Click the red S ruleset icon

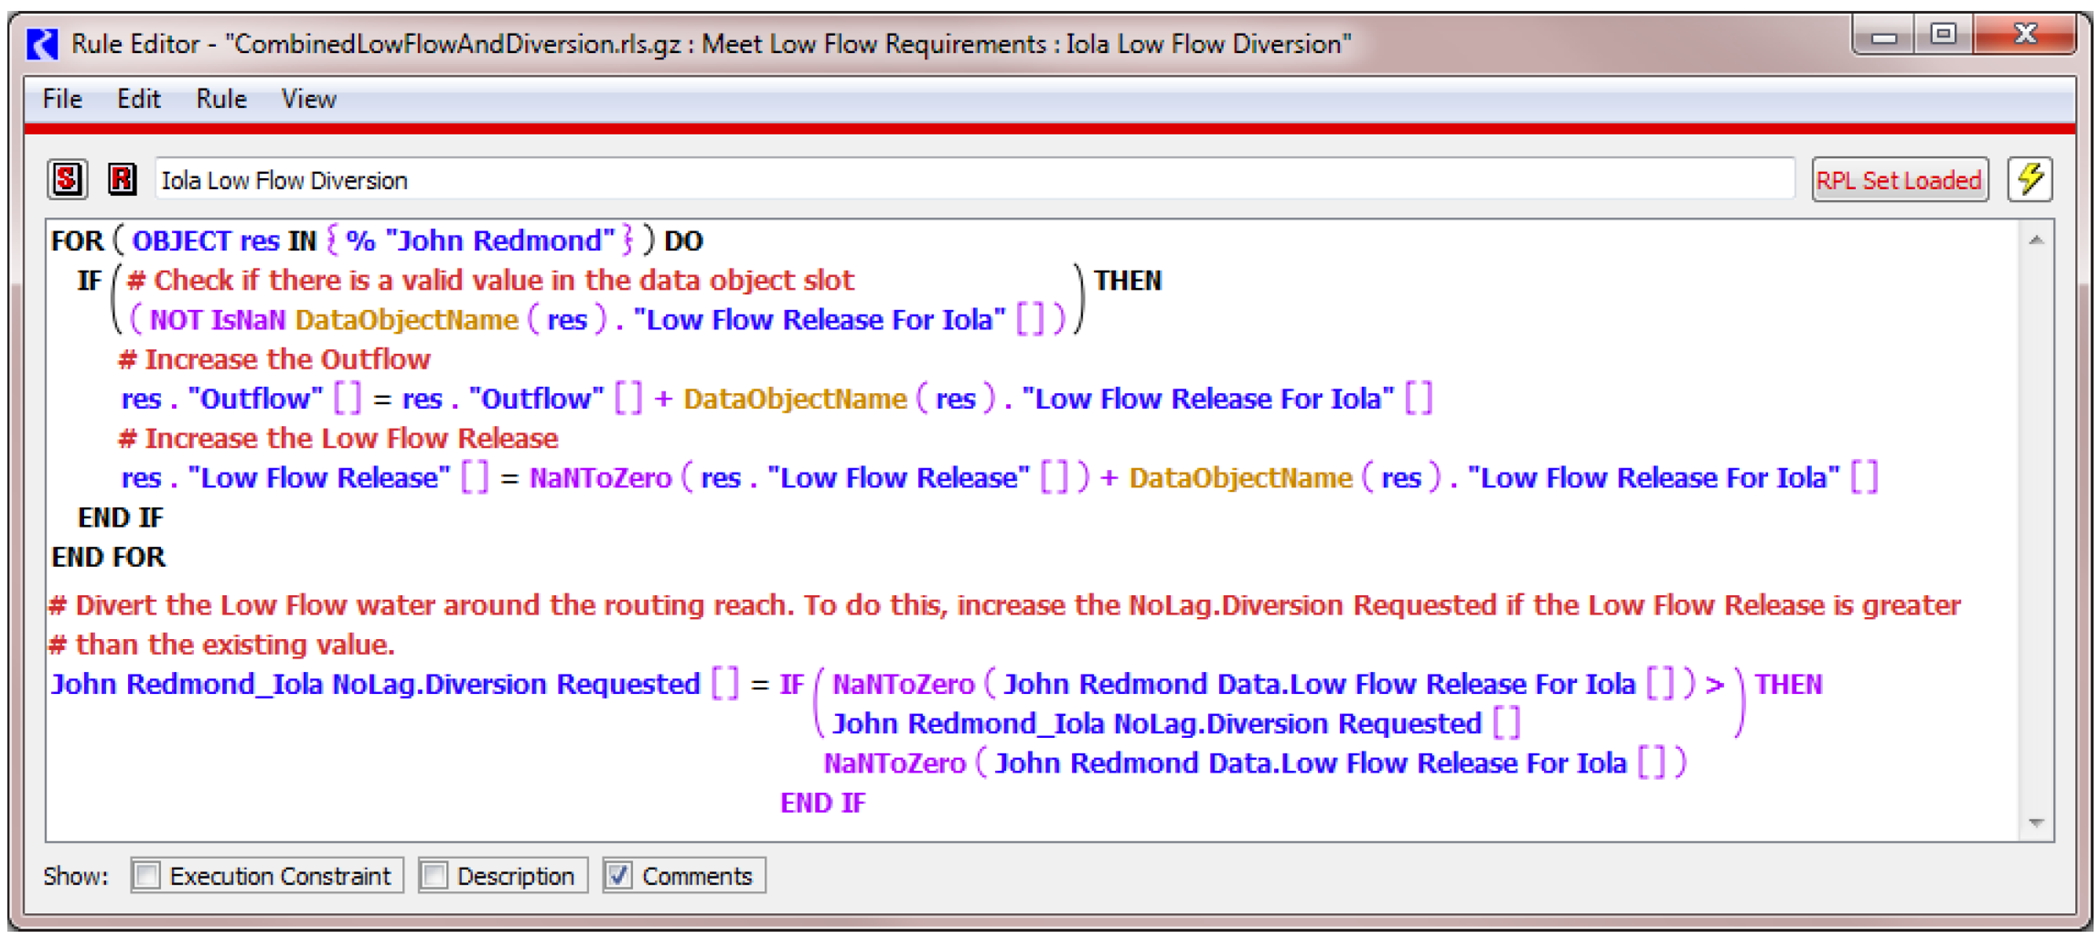67,180
